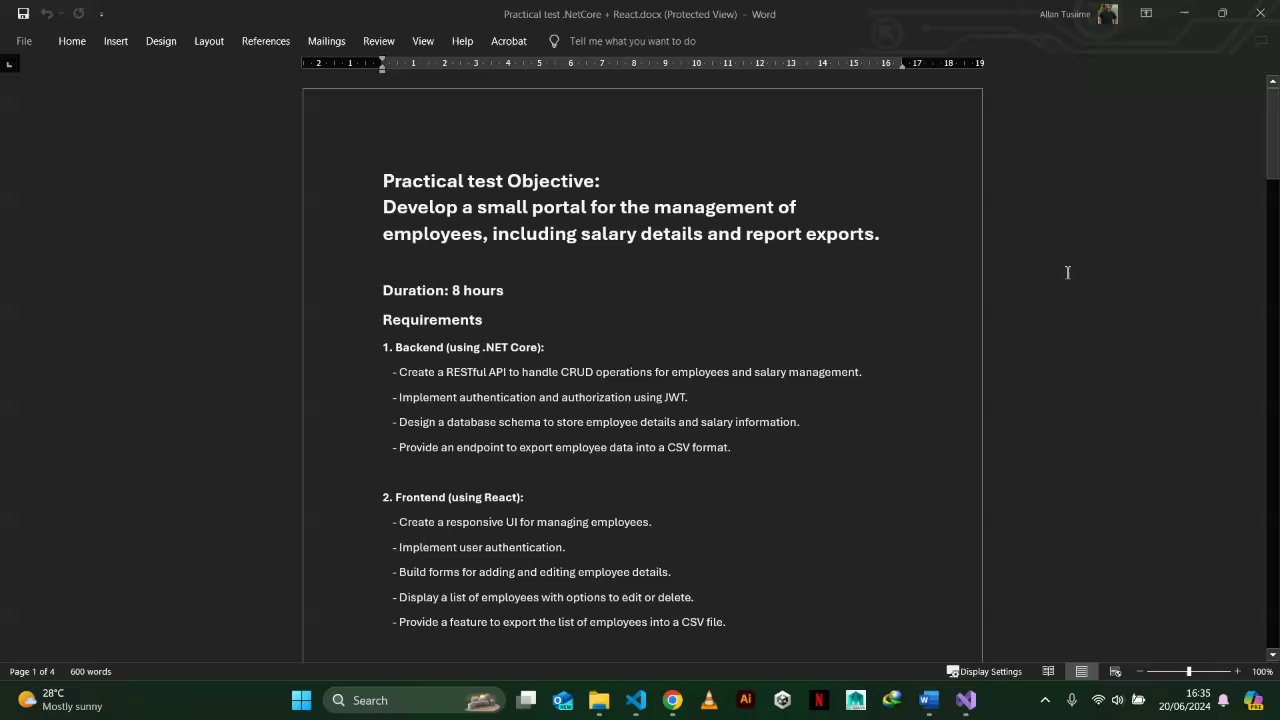Open the Acrobat ribbon tab

click(508, 41)
